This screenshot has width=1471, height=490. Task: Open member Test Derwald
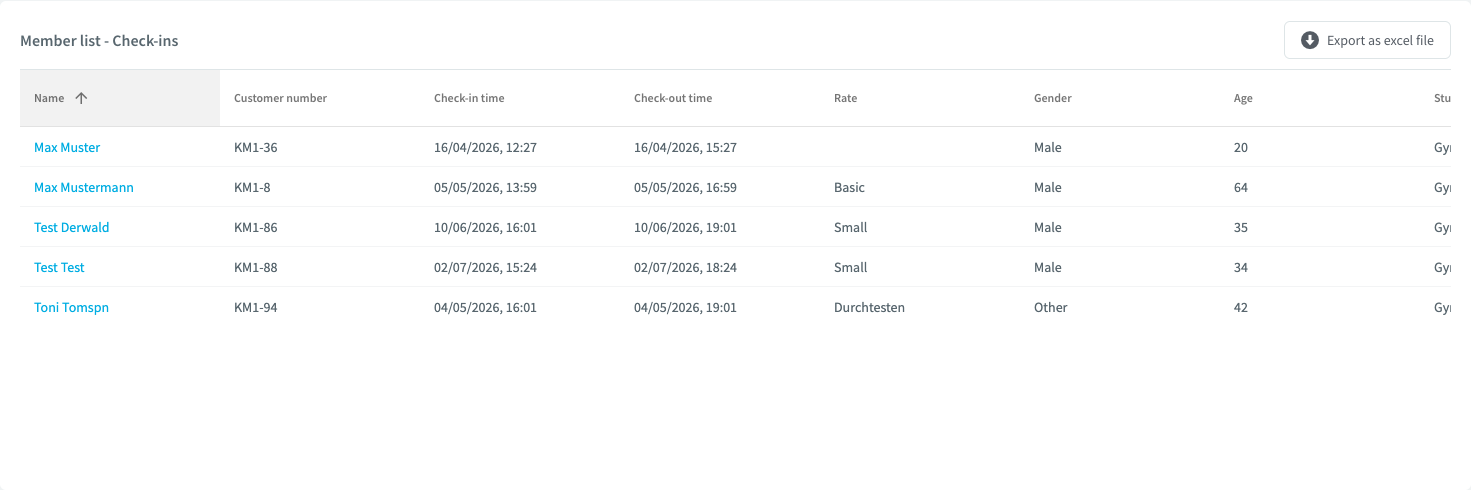72,227
